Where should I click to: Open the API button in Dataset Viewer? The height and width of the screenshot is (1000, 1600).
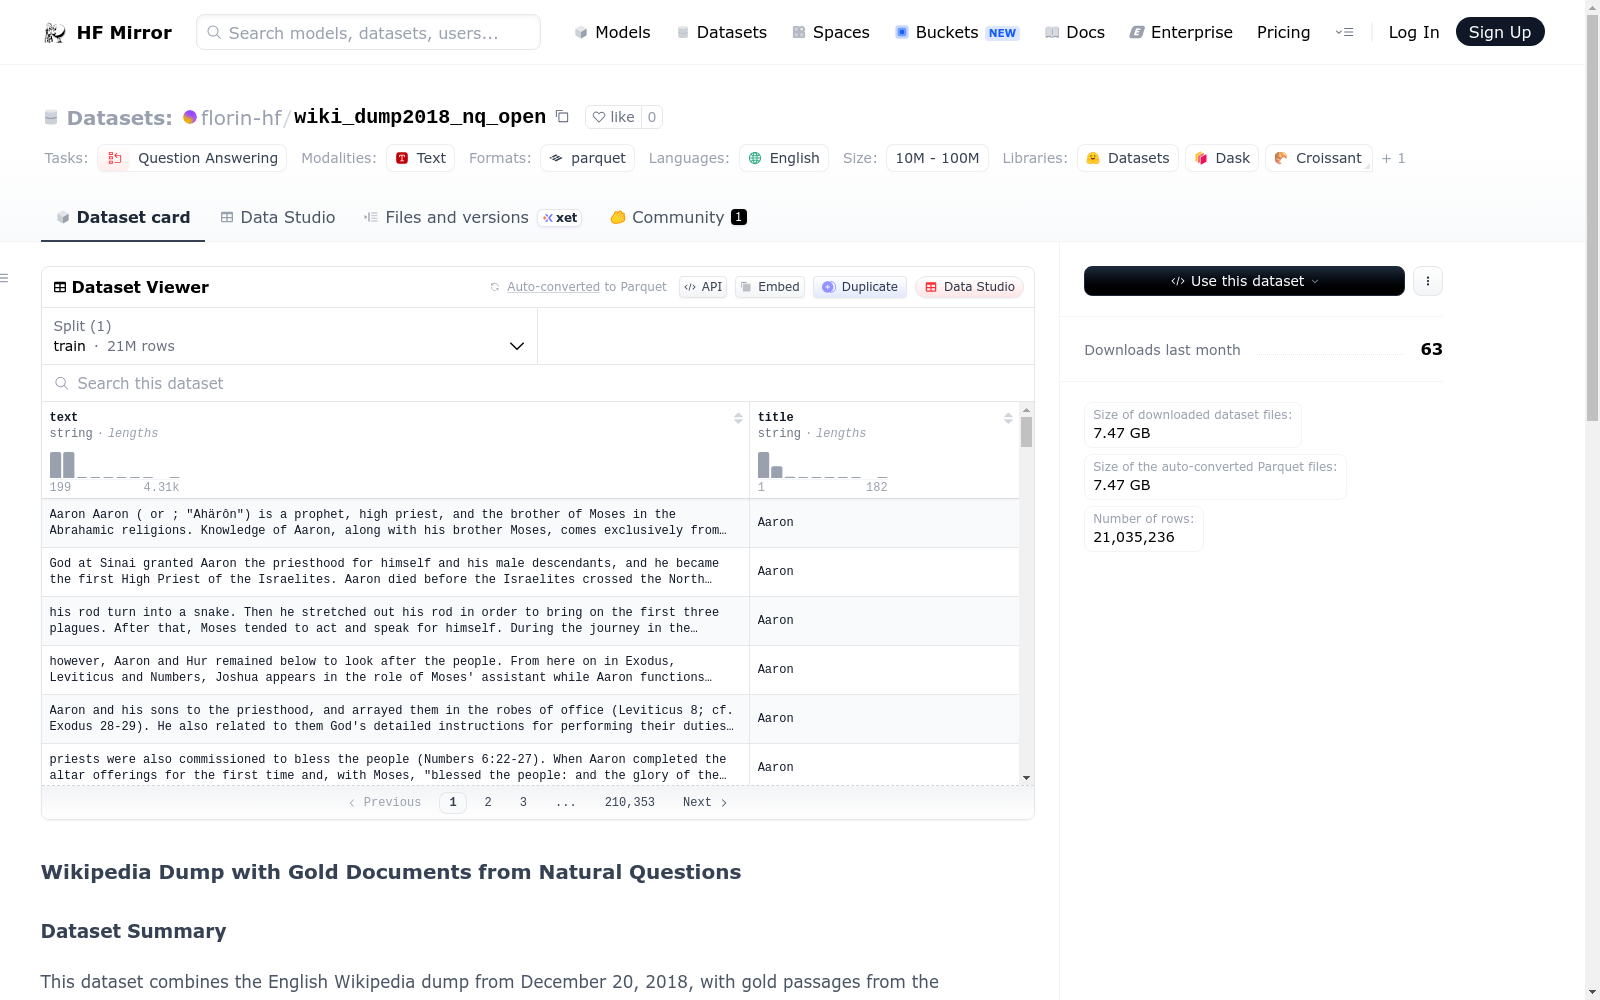click(702, 287)
